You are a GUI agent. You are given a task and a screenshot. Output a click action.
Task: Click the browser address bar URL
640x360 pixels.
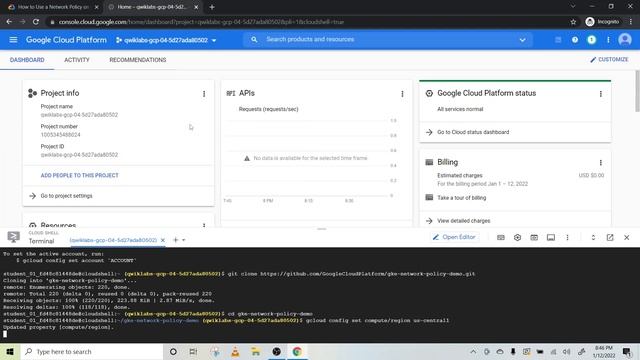point(201,22)
